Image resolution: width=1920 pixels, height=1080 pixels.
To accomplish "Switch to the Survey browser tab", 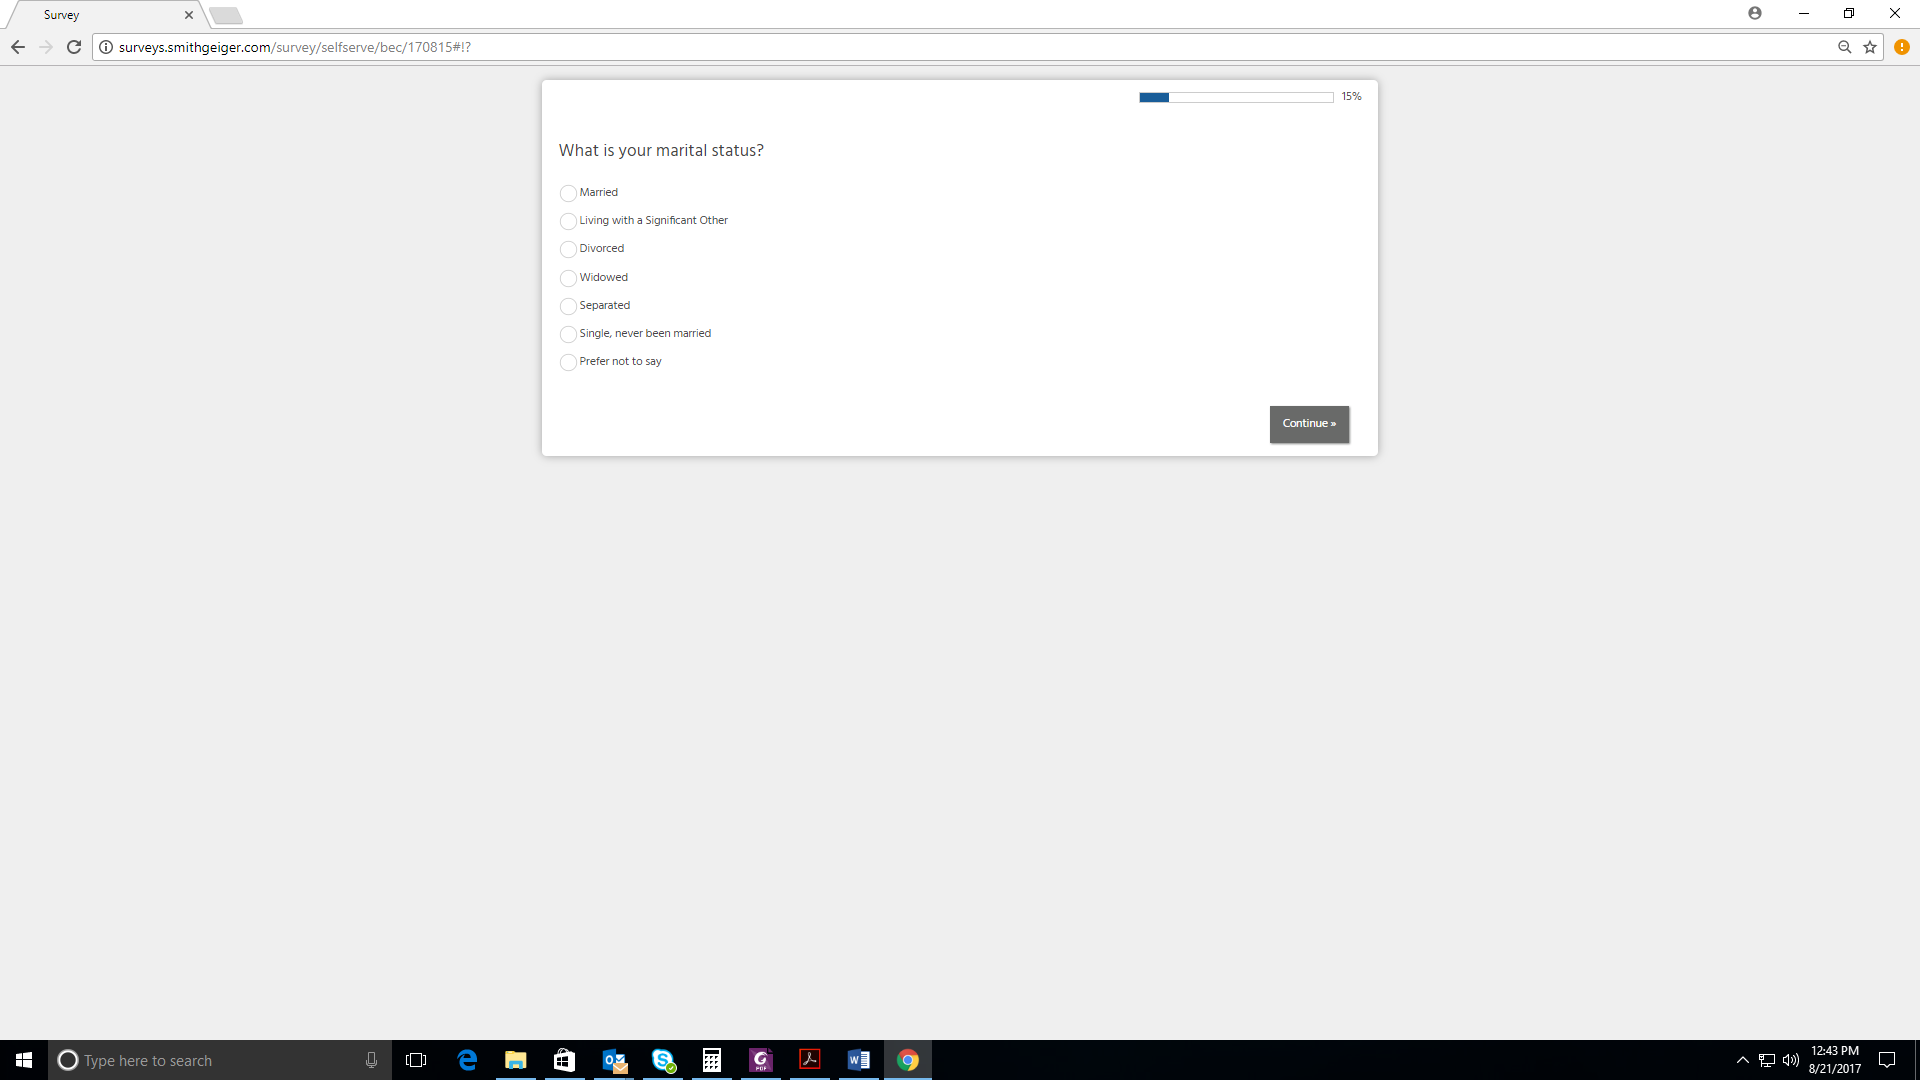I will tap(100, 15).
